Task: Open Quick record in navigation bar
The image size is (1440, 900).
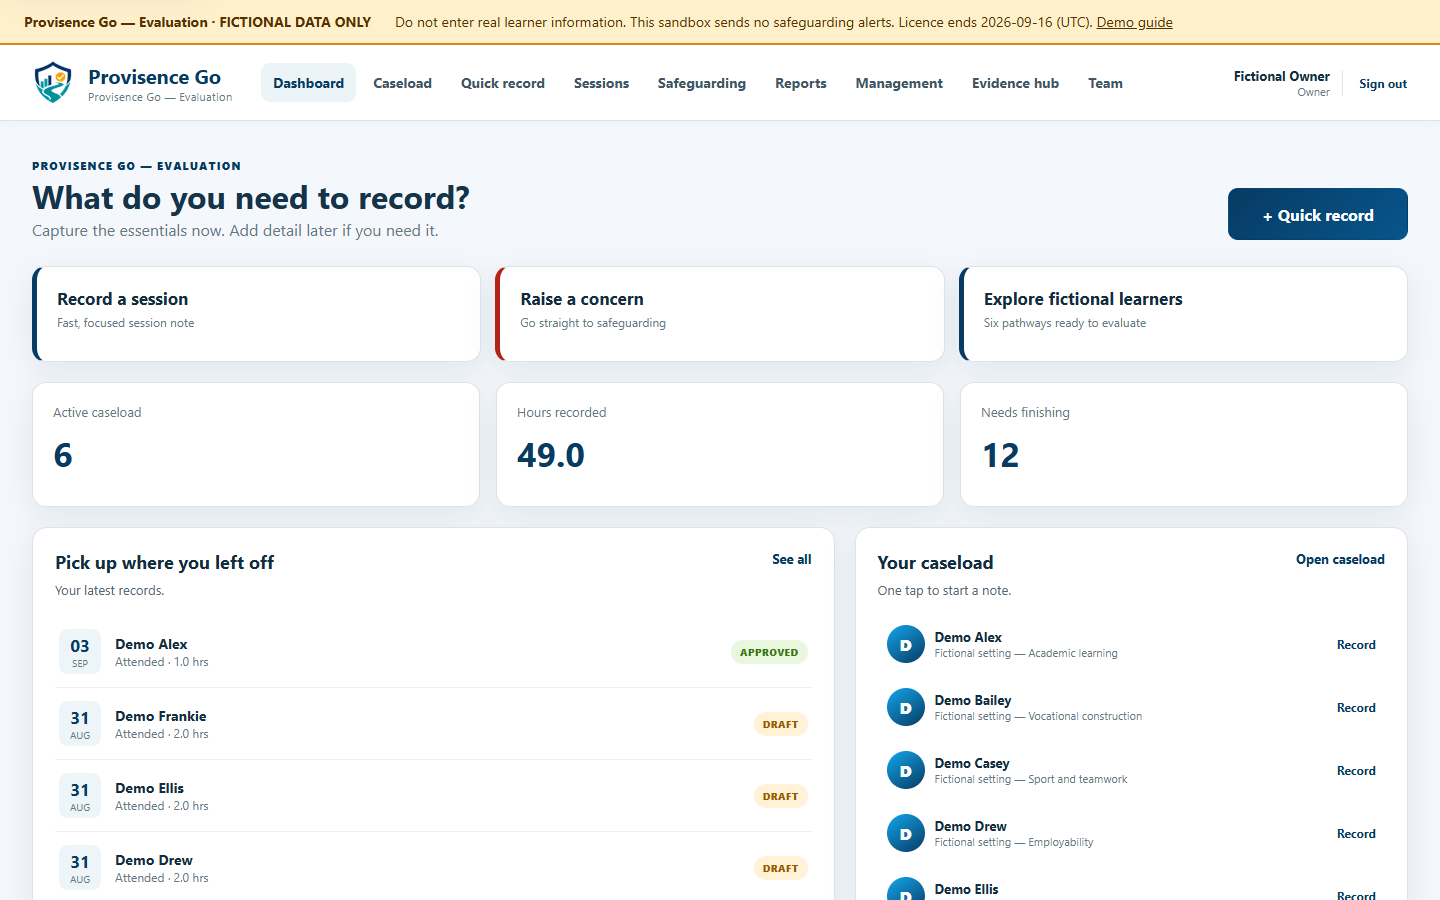Action: [x=503, y=83]
